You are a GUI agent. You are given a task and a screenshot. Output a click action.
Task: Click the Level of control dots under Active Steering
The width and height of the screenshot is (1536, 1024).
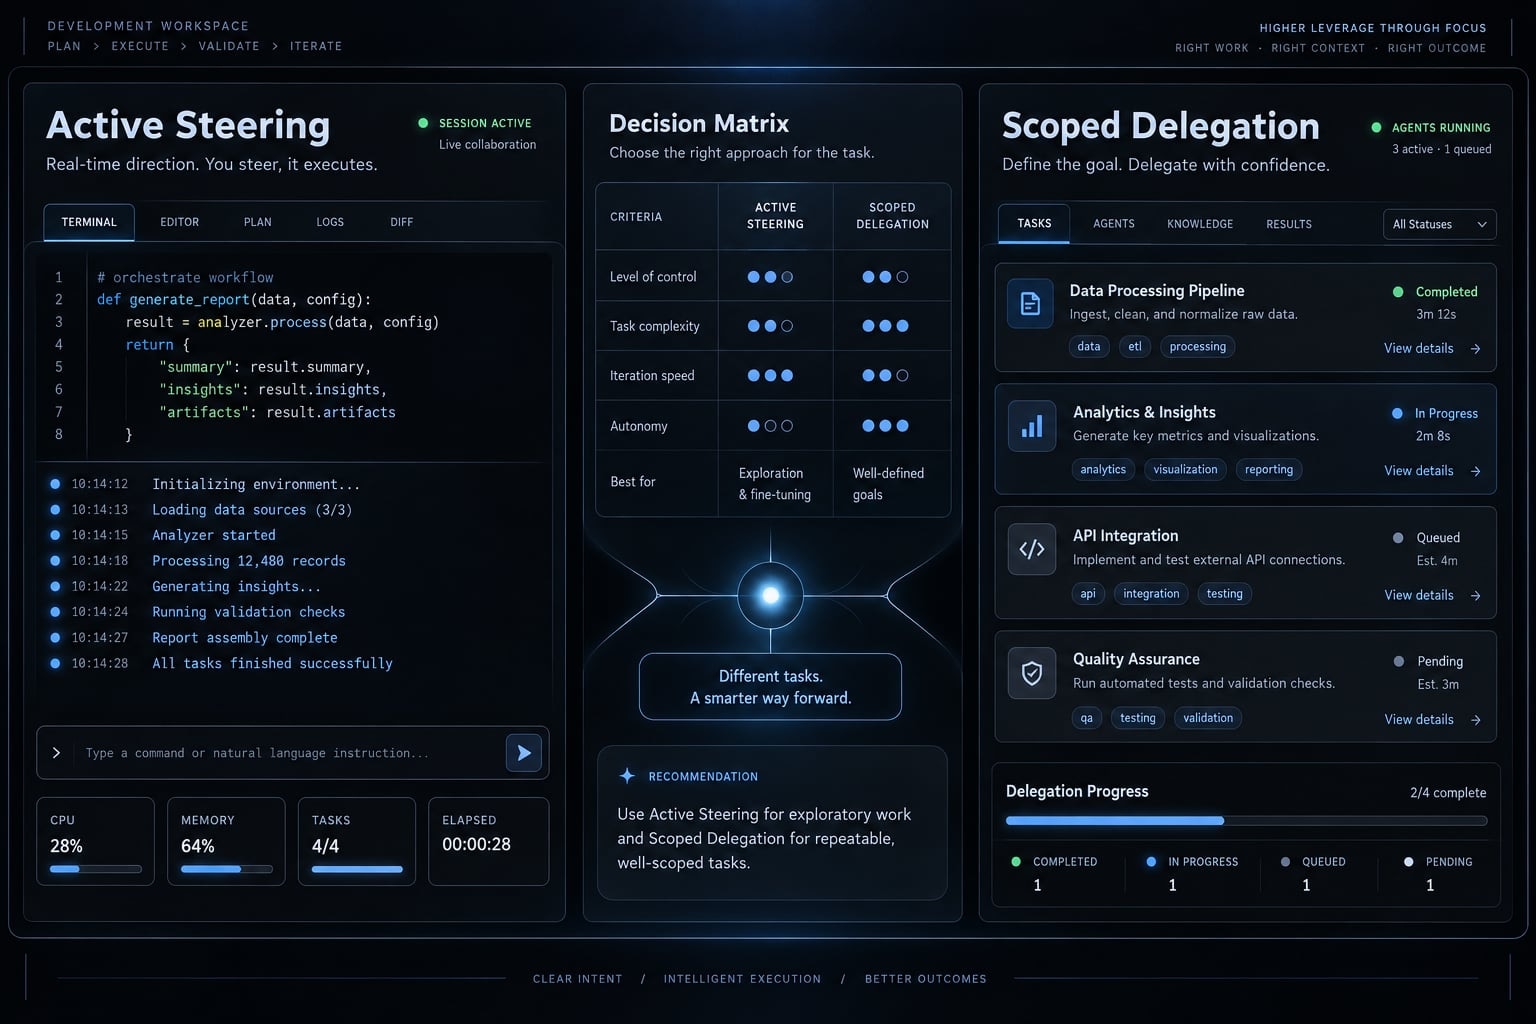coord(770,277)
